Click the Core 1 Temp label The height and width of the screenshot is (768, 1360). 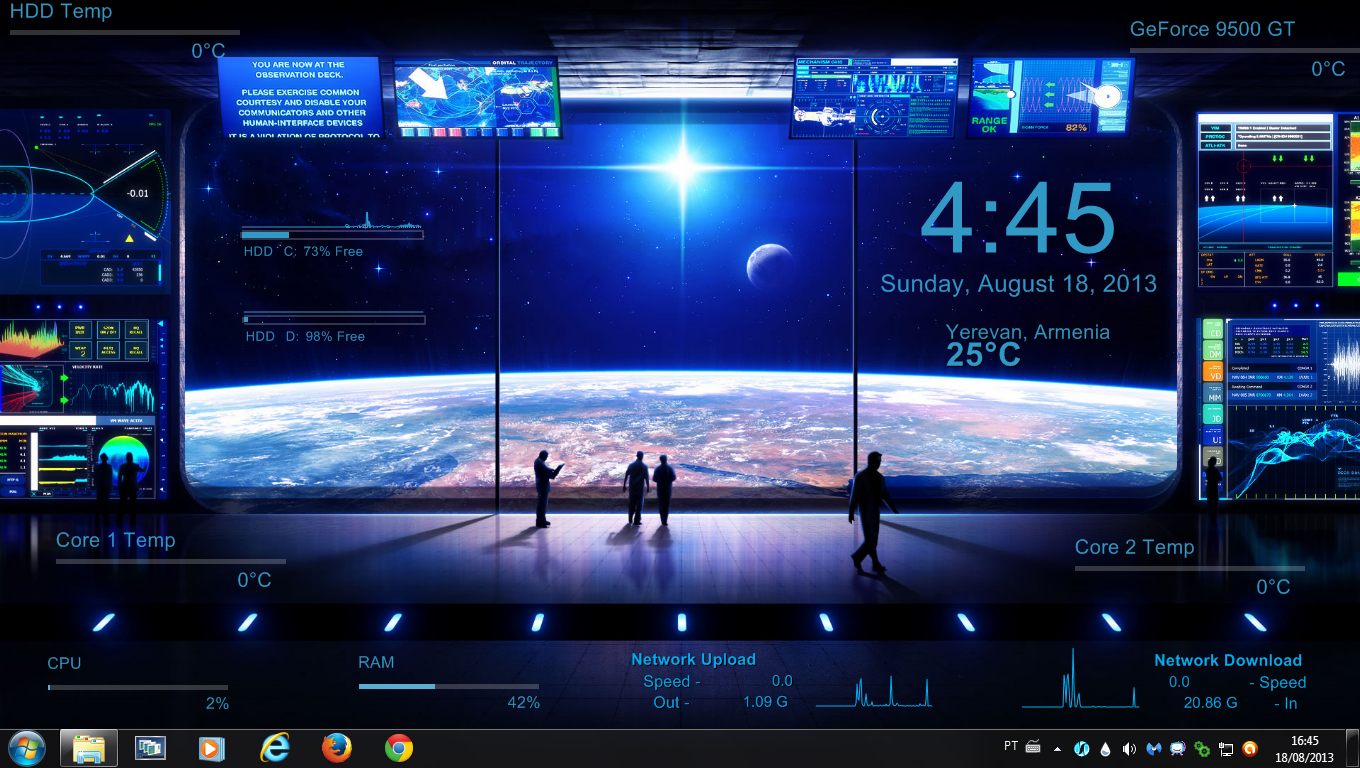115,540
